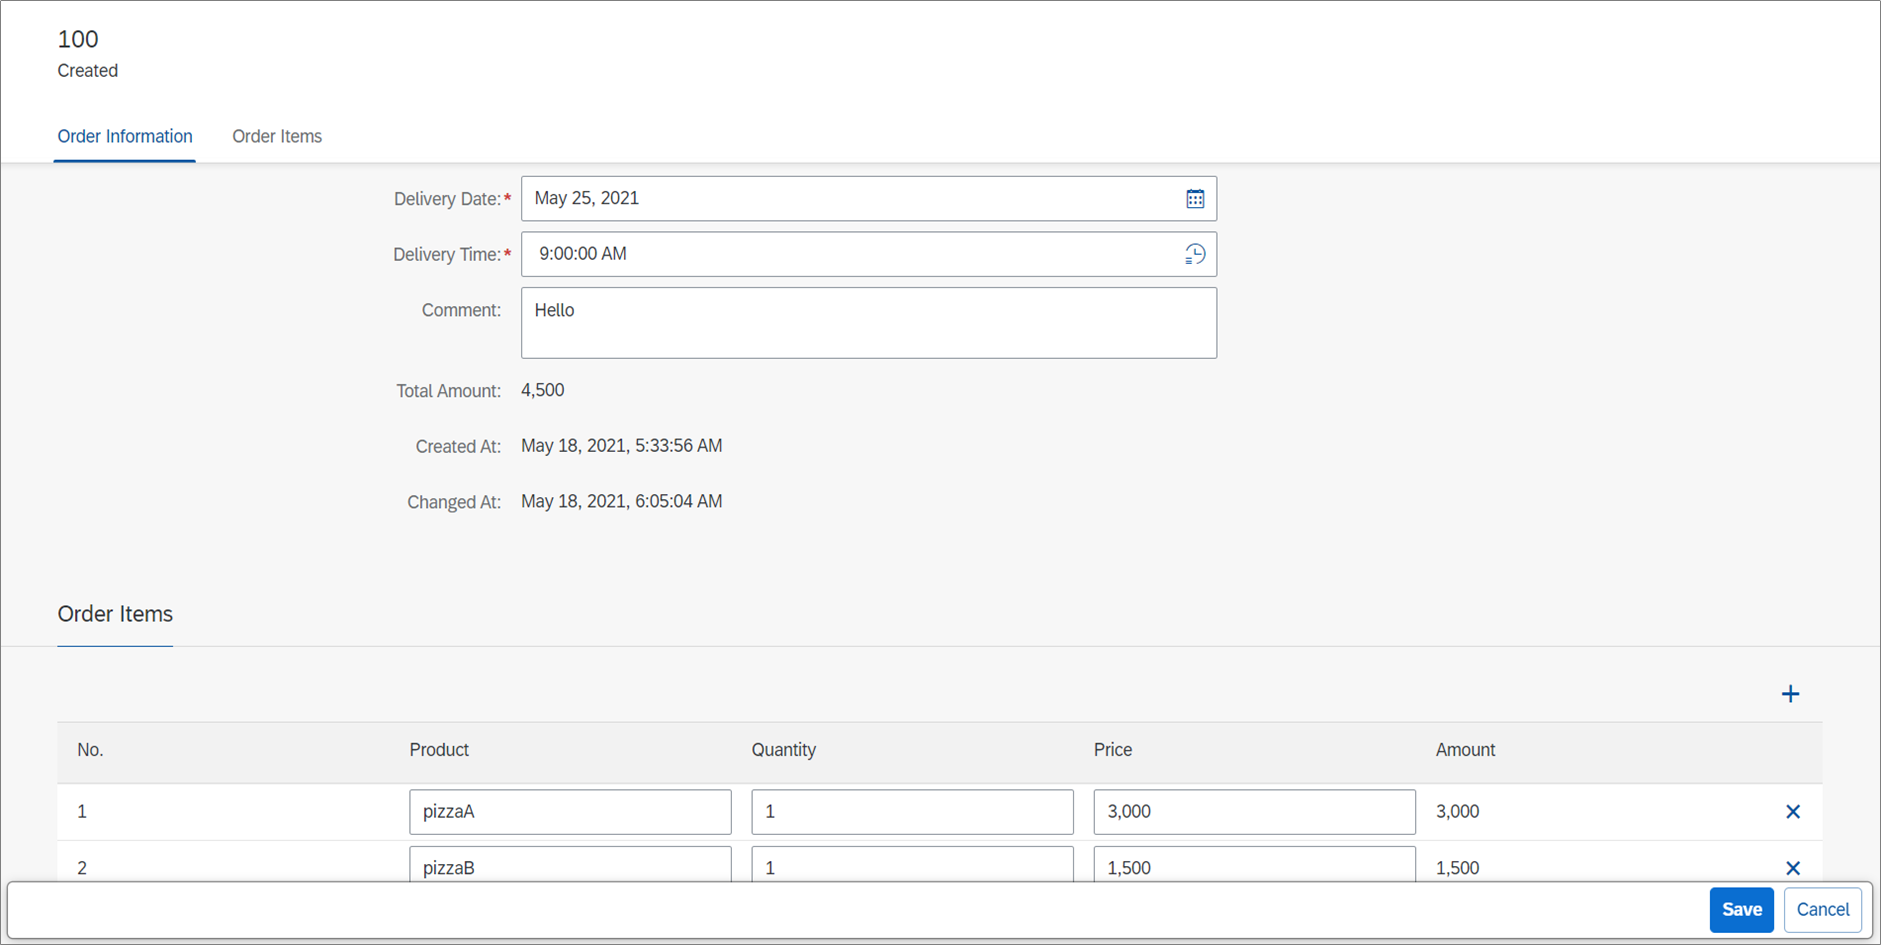Edit the pizzaB product field

coord(570,865)
